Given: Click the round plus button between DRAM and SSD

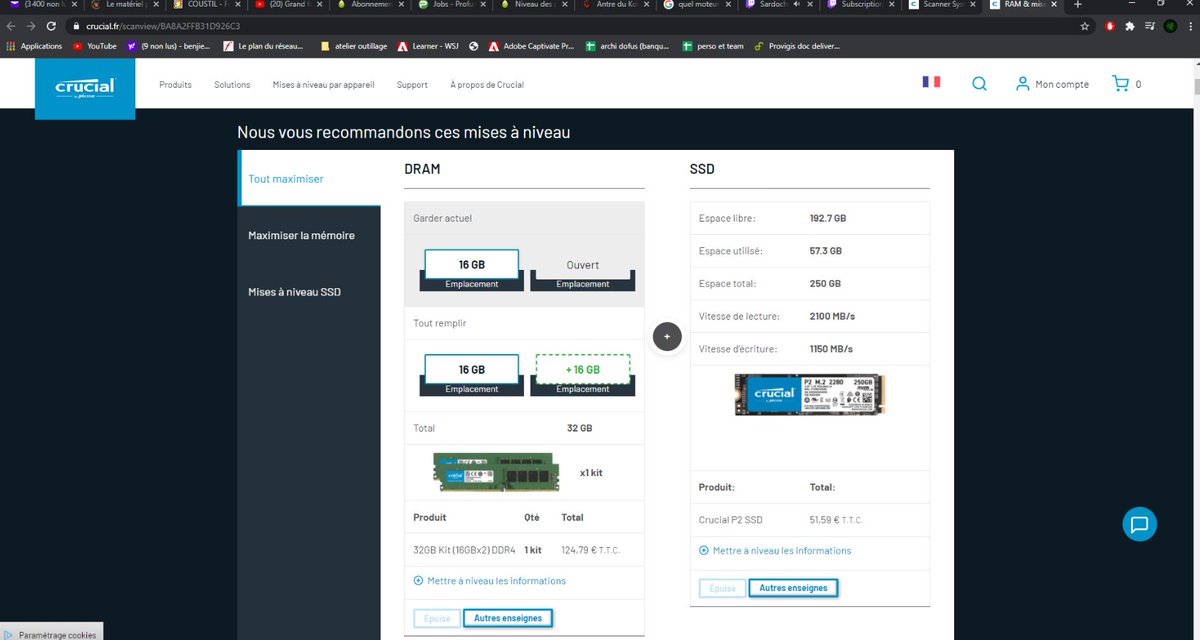Looking at the screenshot, I should (667, 336).
